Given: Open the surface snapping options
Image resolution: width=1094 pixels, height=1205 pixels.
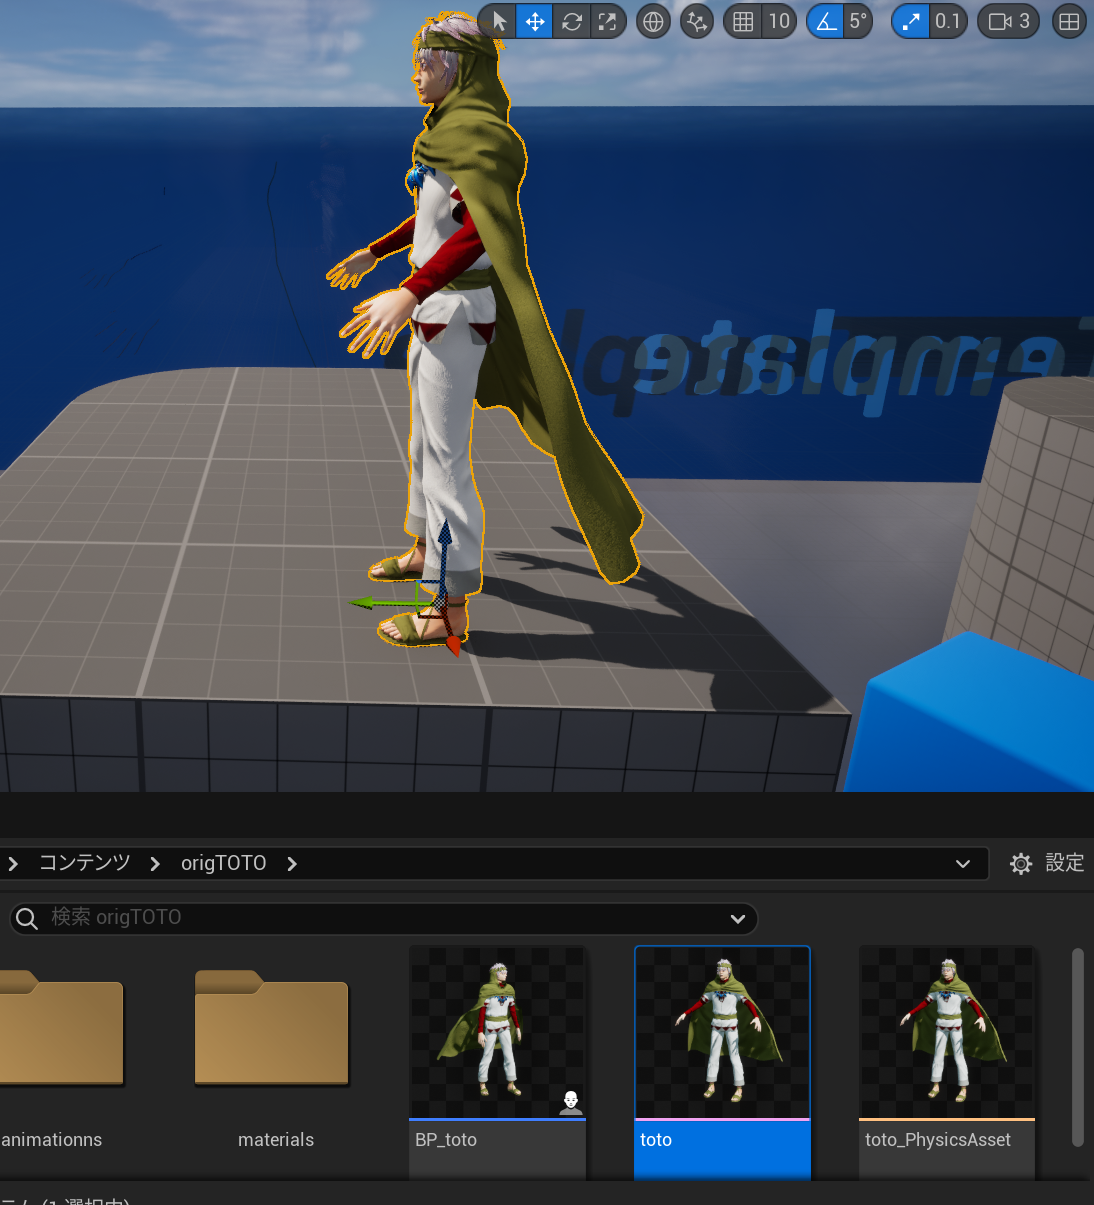Looking at the screenshot, I should tap(697, 21).
